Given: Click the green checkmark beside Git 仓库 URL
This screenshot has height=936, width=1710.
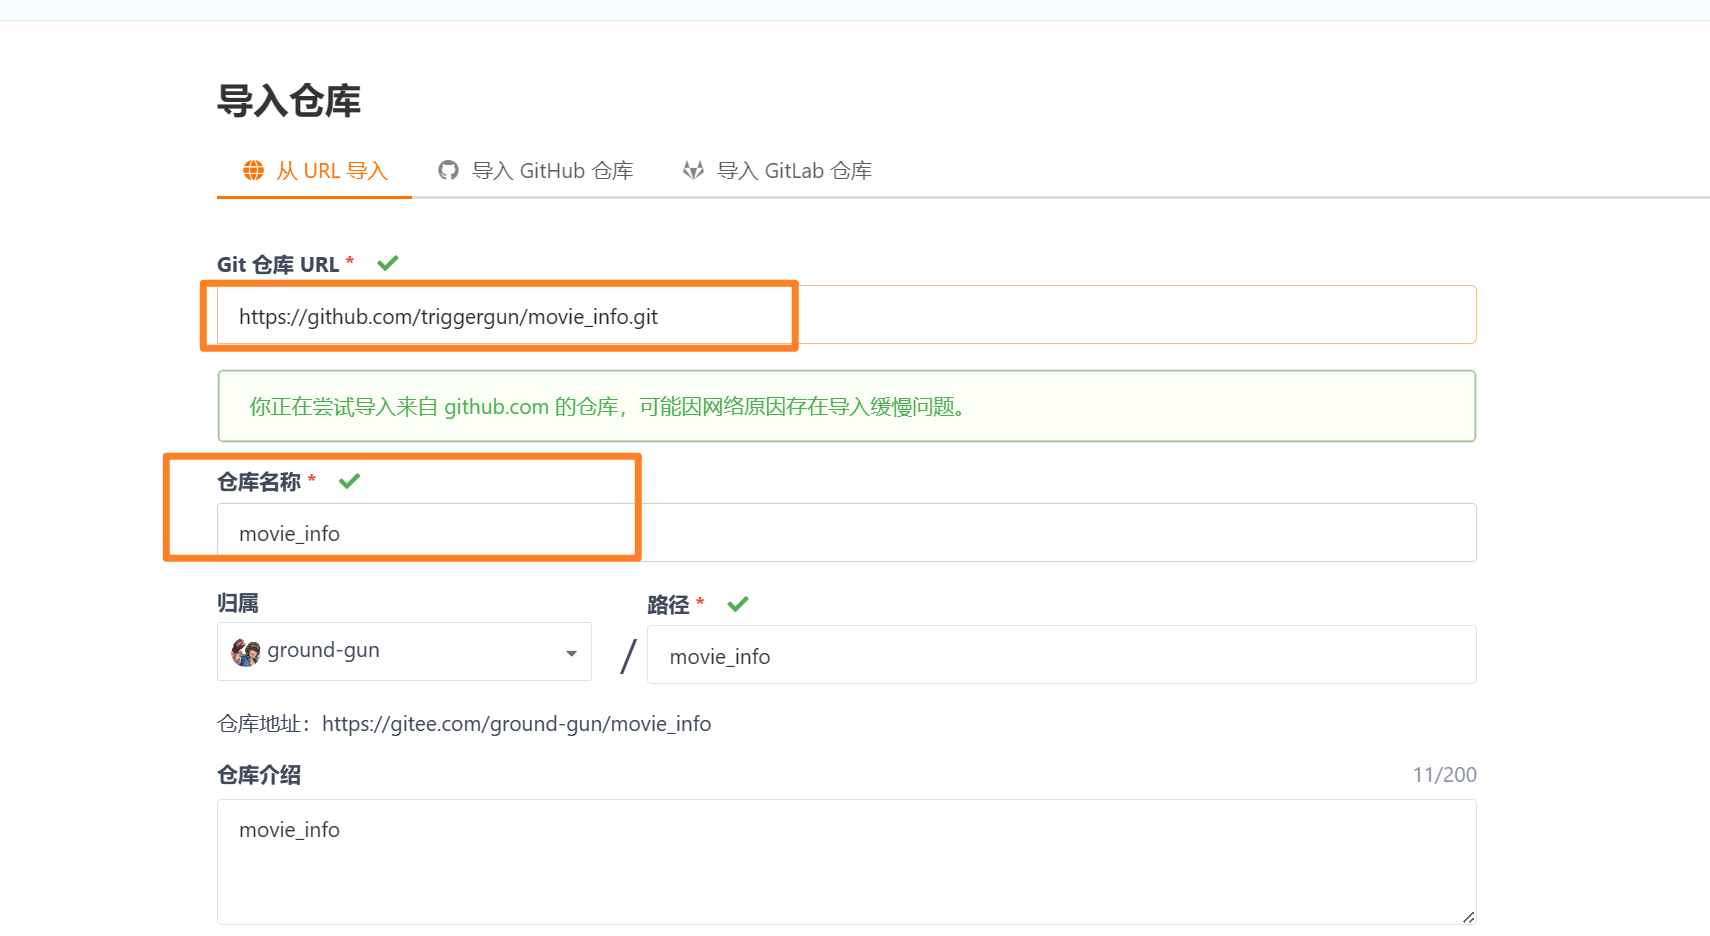Looking at the screenshot, I should [388, 263].
